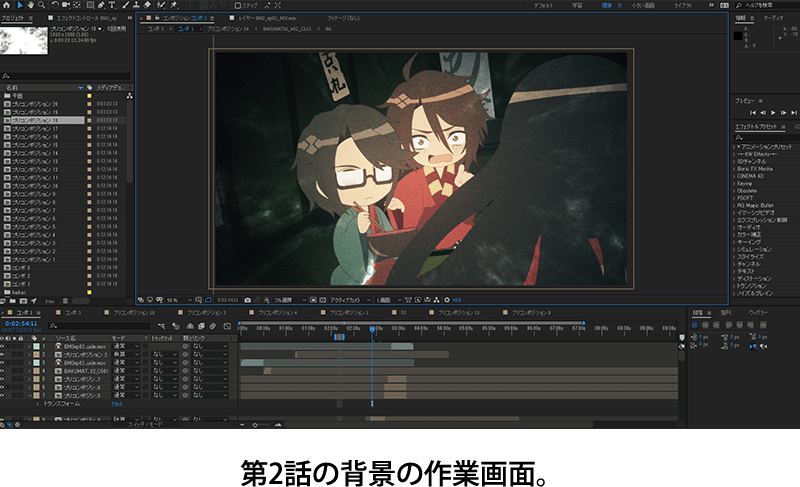This screenshot has width=800, height=487.
Task: Open track matte dropdown for layer 4
Action: [x=164, y=371]
